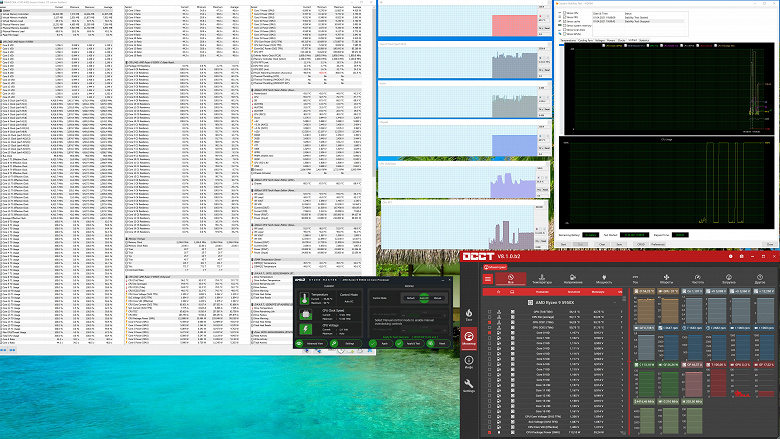The image size is (780, 439).
Task: Switch to Statistics tab in stability test
Action: (642, 40)
